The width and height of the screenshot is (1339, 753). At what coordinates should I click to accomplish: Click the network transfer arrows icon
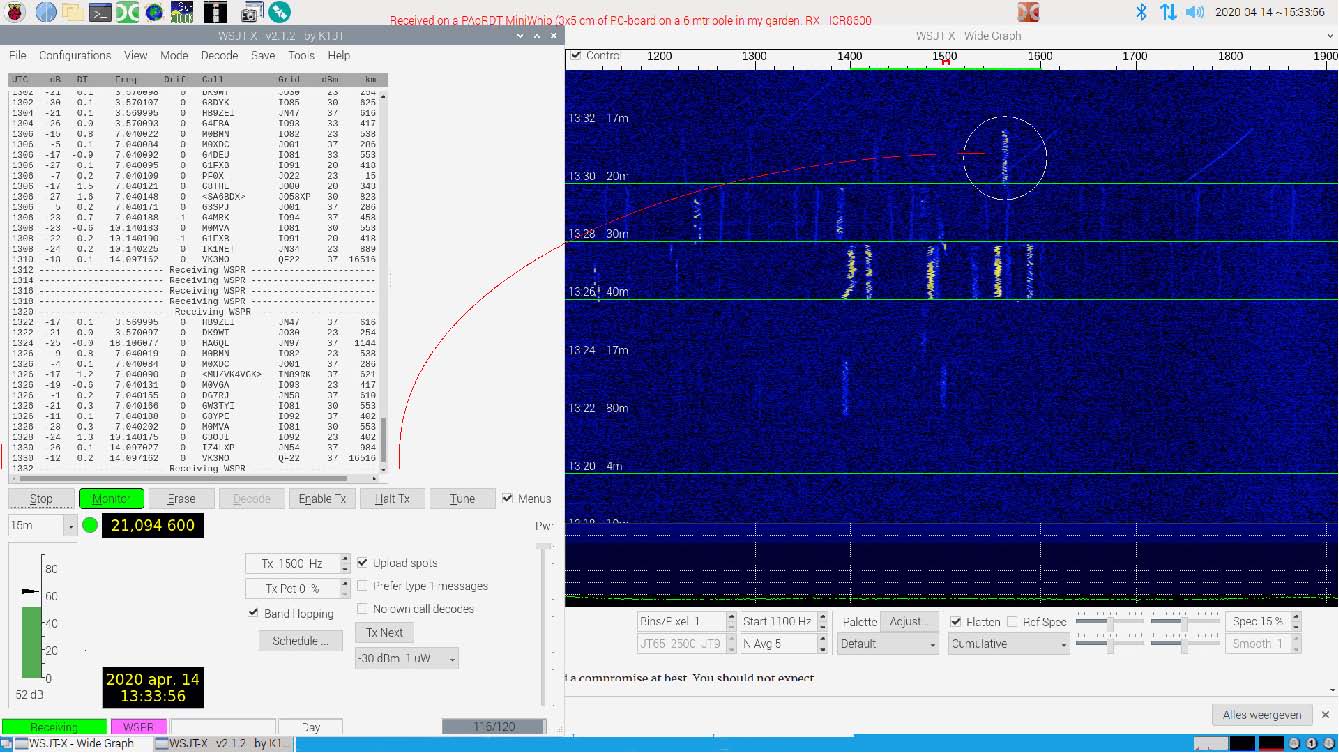[1167, 12]
